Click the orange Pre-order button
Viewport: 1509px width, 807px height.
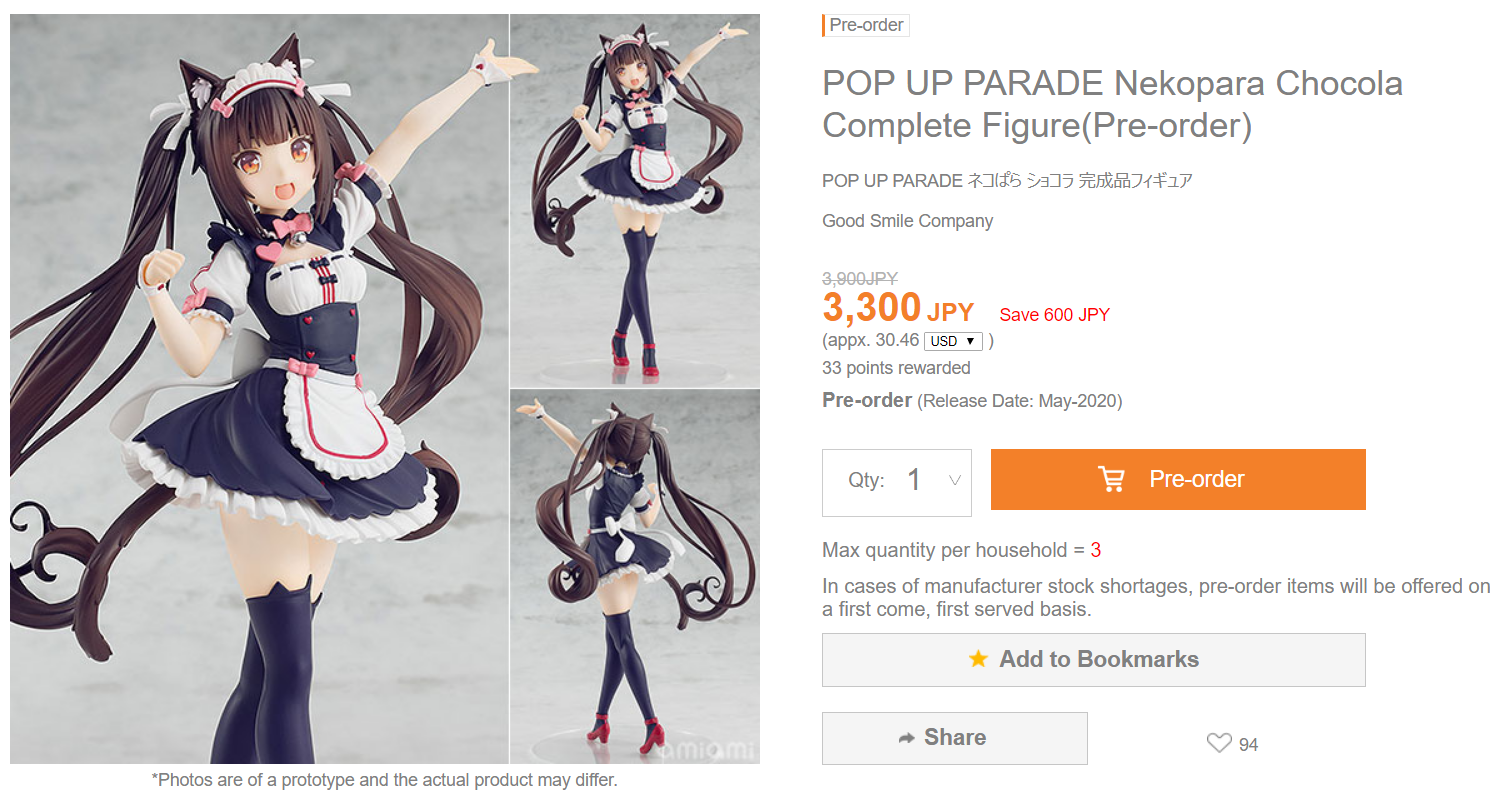[x=1178, y=479]
